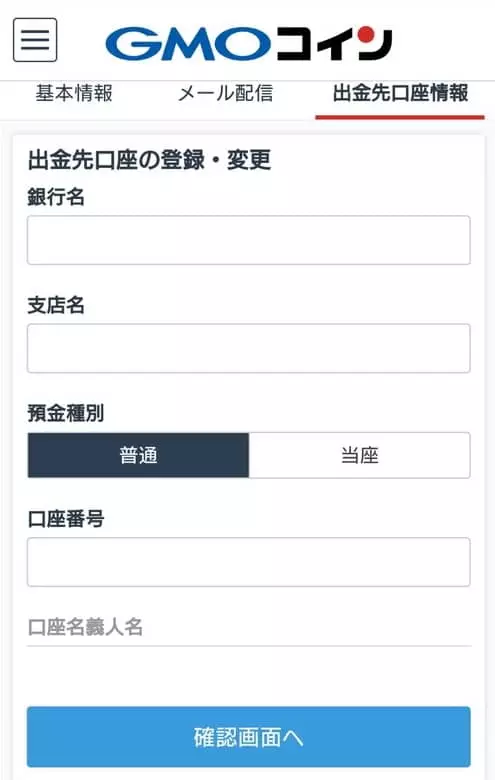Select the 出金先口座情報 tab

400,93
